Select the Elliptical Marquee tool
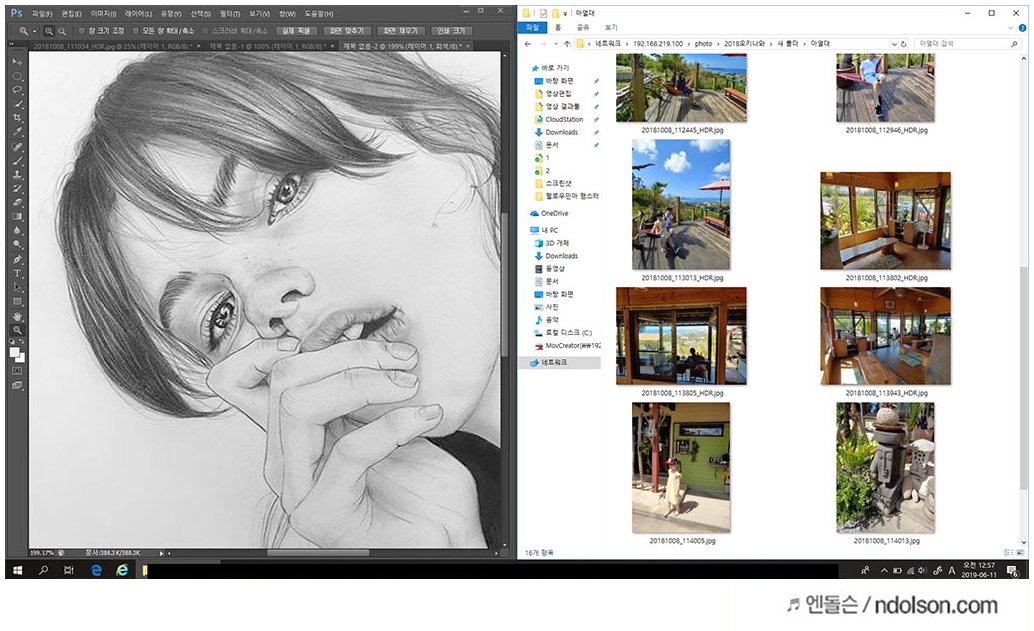This screenshot has height=631, width=1034. [x=17, y=76]
